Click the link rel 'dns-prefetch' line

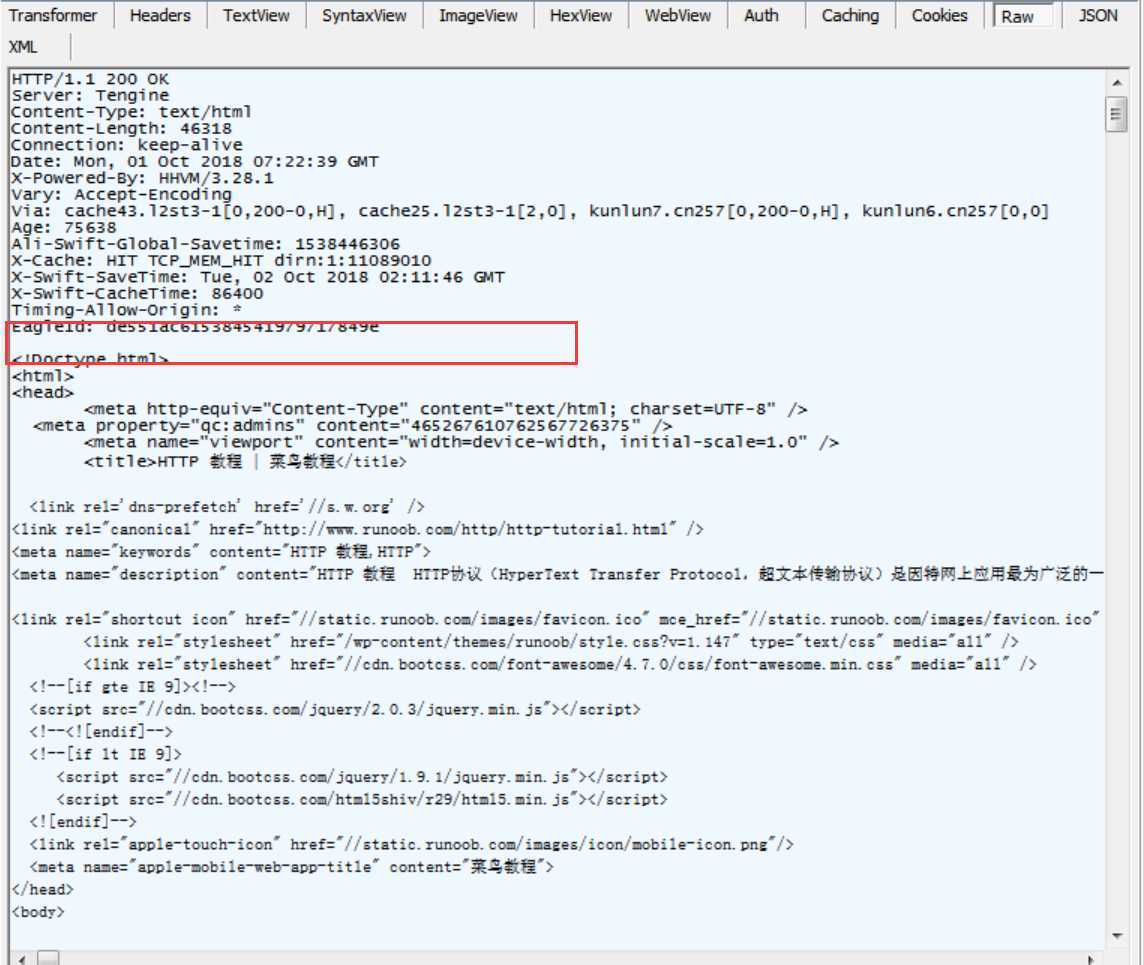pos(227,506)
